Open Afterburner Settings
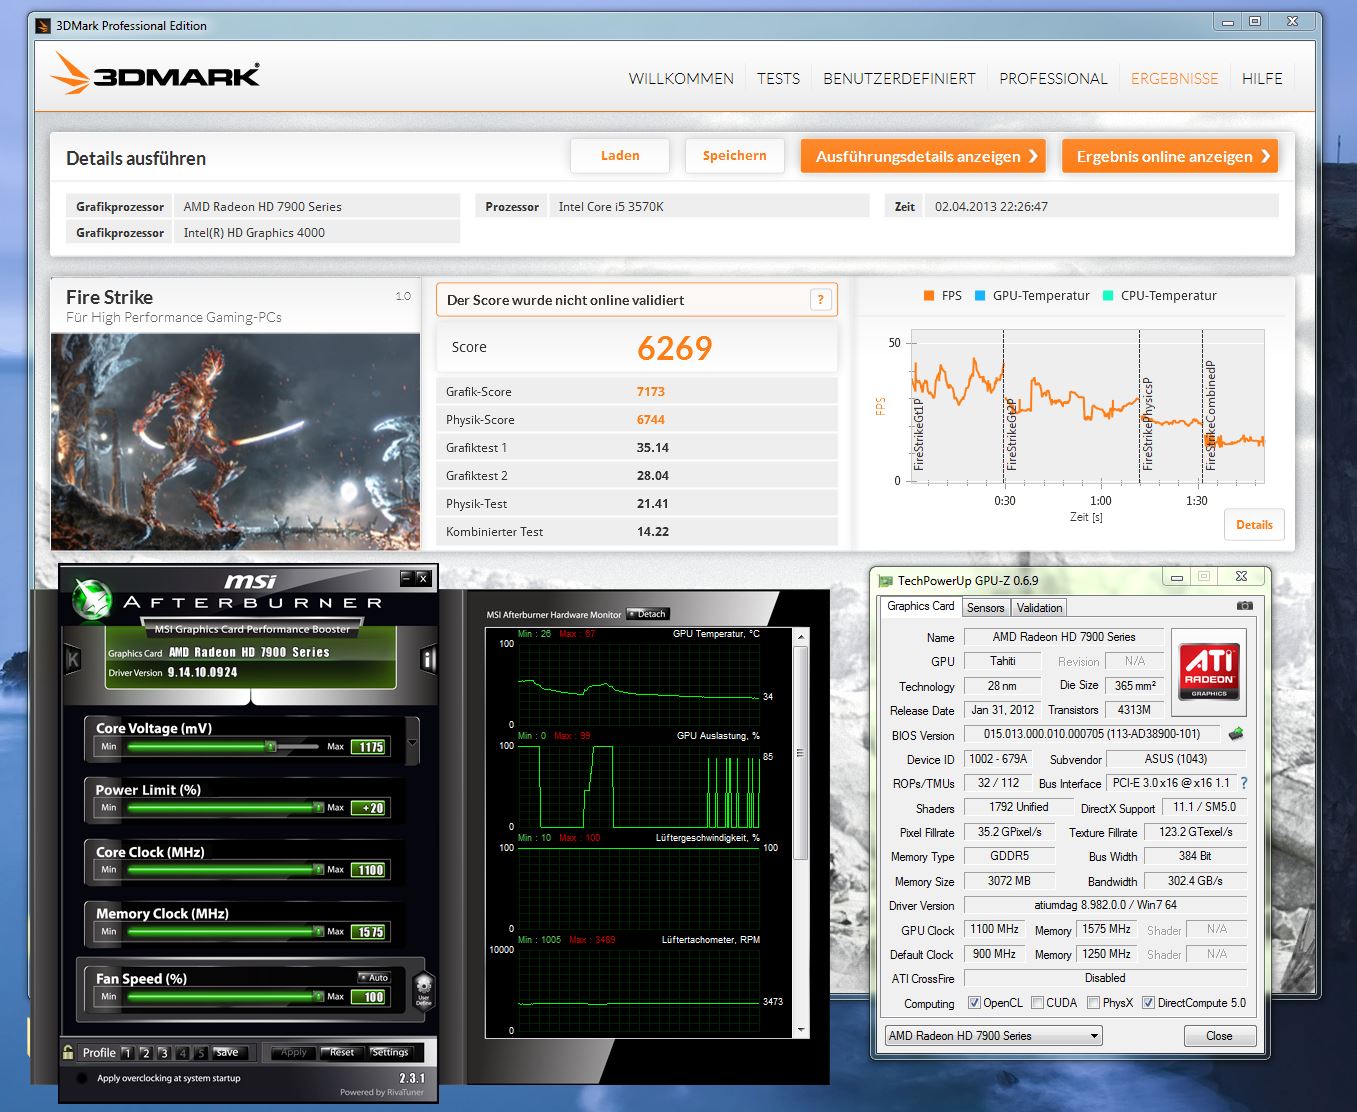The image size is (1357, 1112). (x=390, y=1052)
